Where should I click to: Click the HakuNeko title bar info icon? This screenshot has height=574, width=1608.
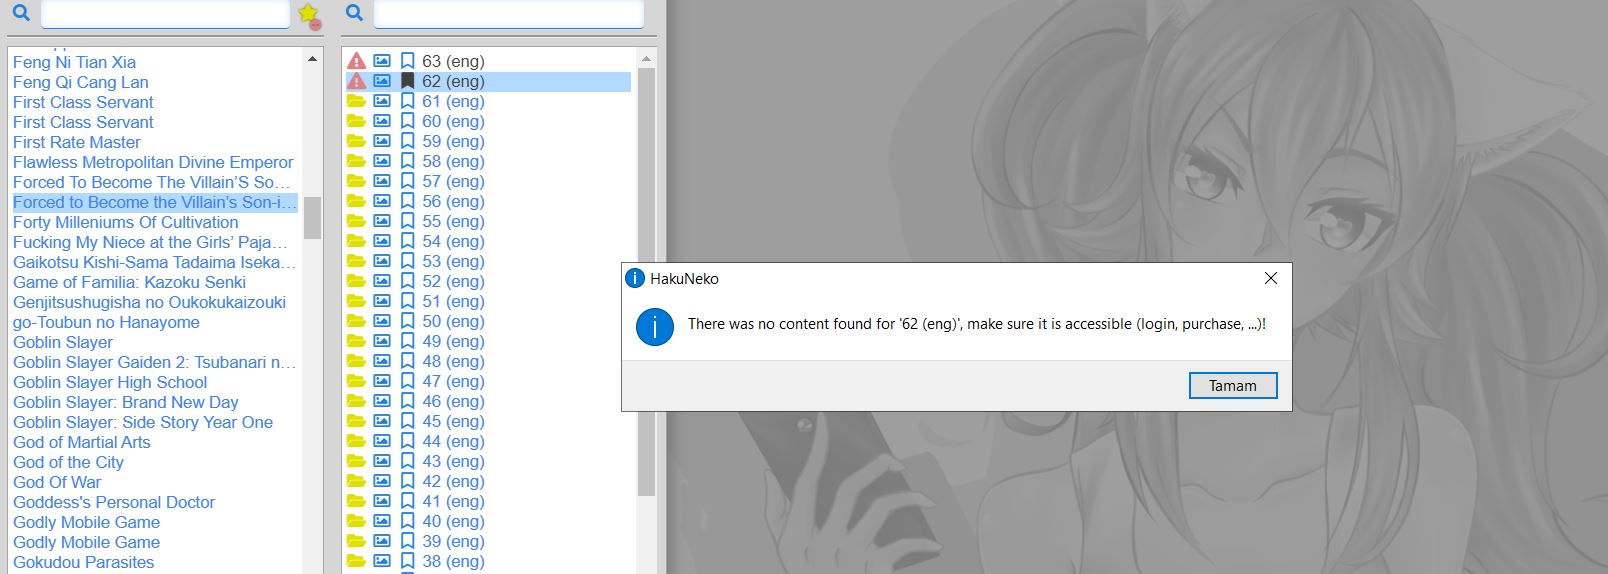[x=635, y=278]
